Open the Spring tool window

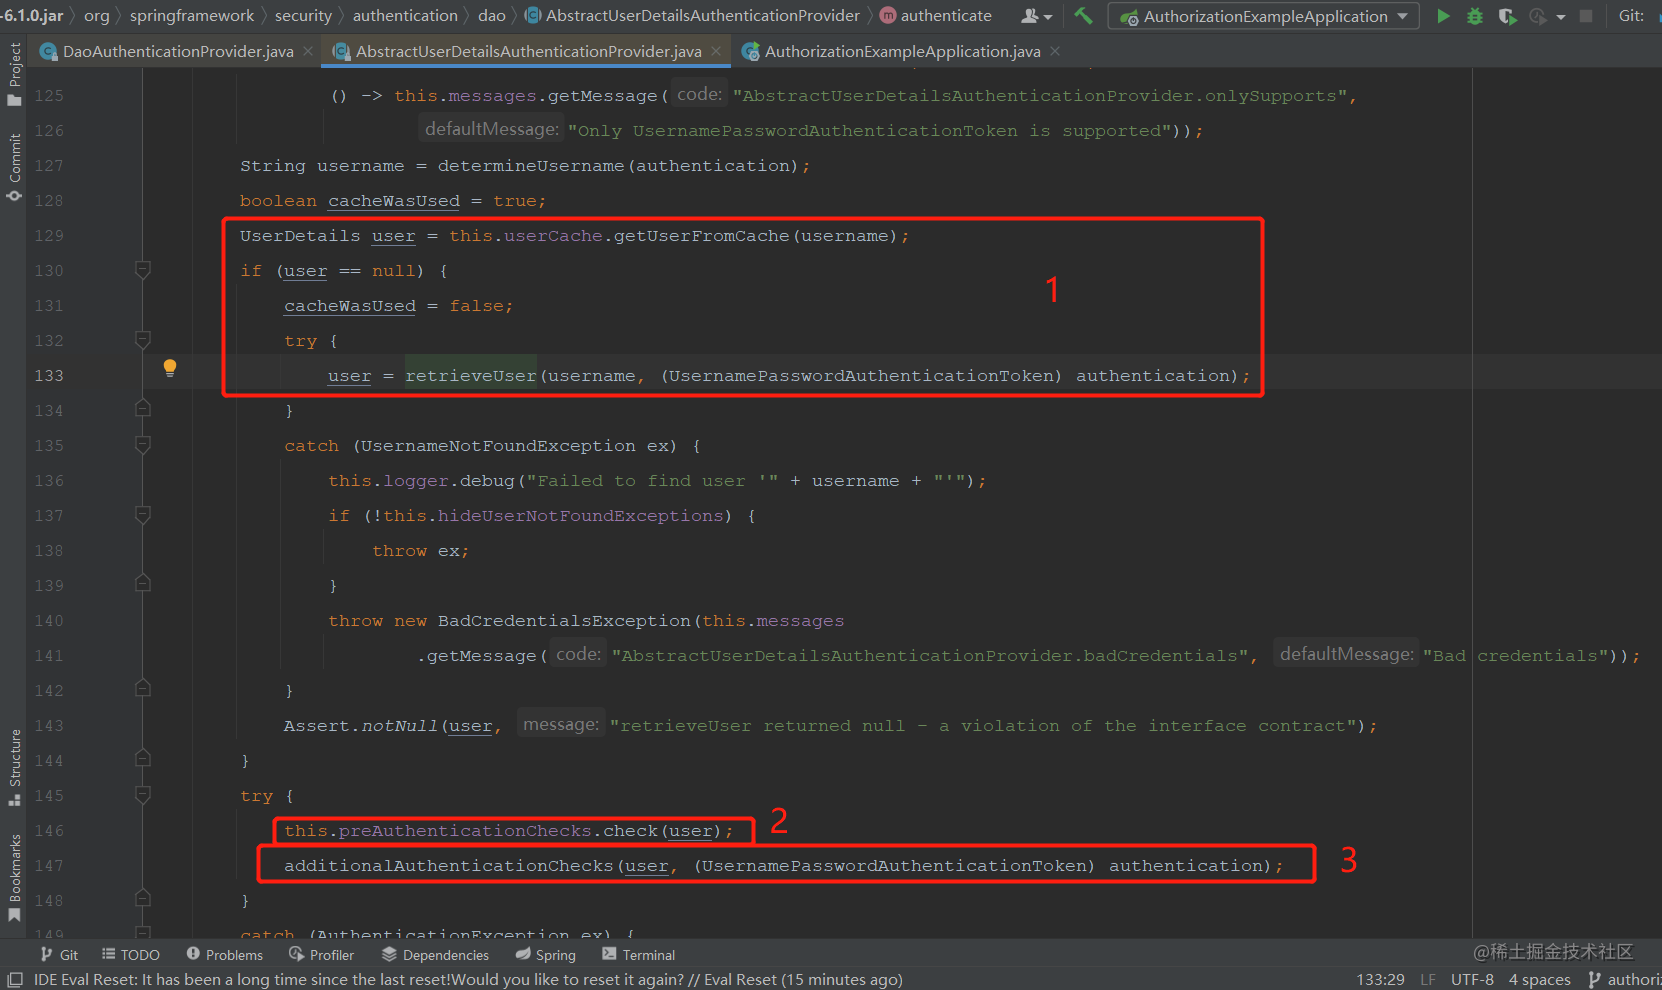[545, 954]
